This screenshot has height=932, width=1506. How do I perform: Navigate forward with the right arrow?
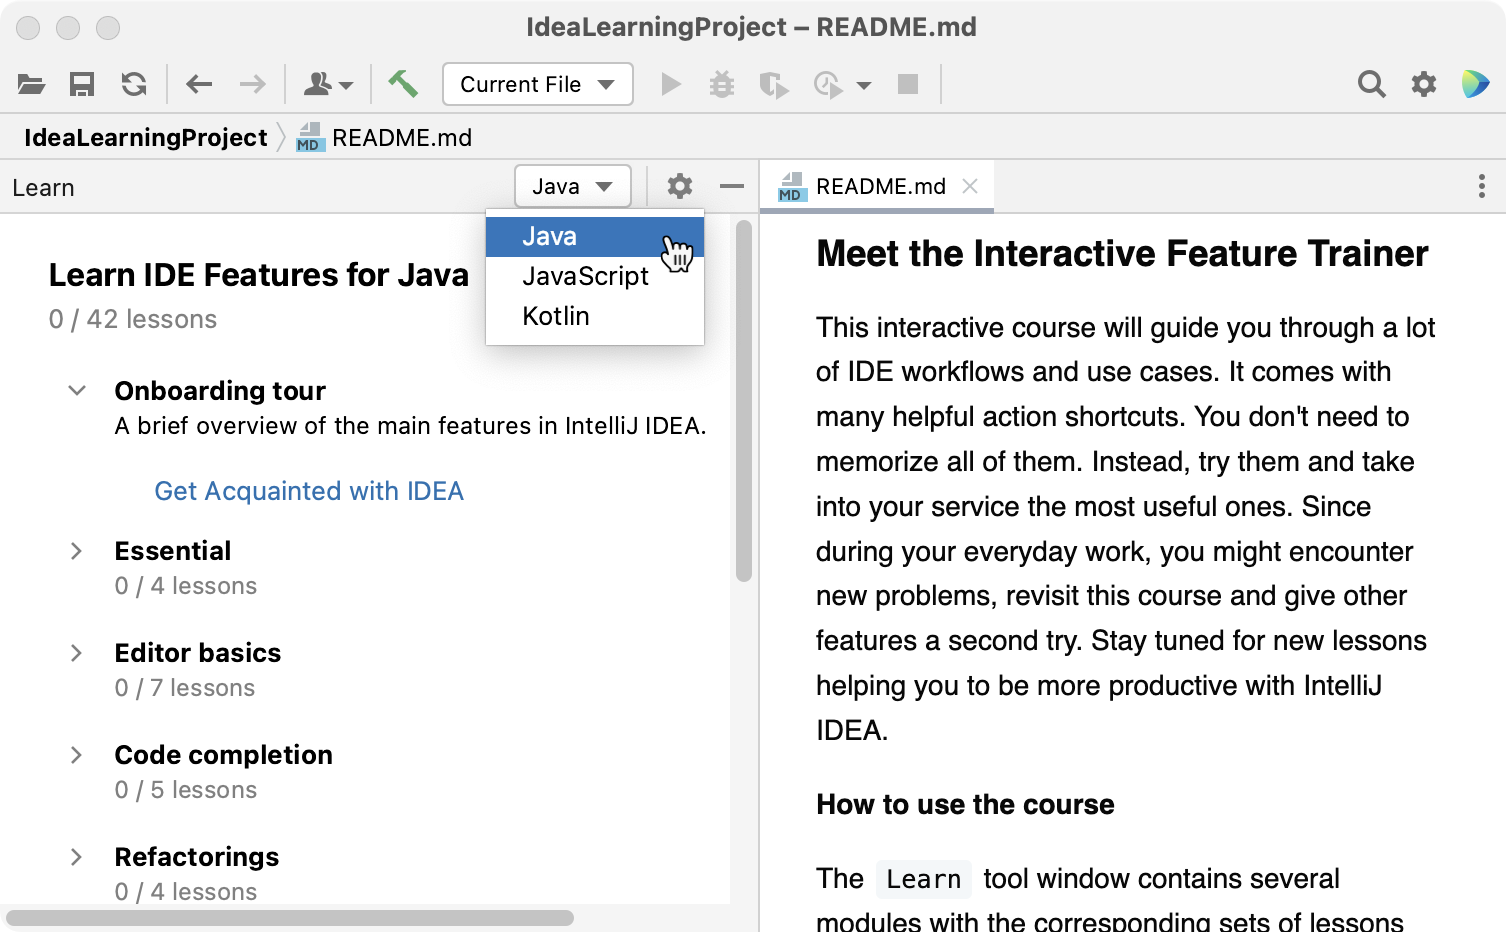(253, 85)
